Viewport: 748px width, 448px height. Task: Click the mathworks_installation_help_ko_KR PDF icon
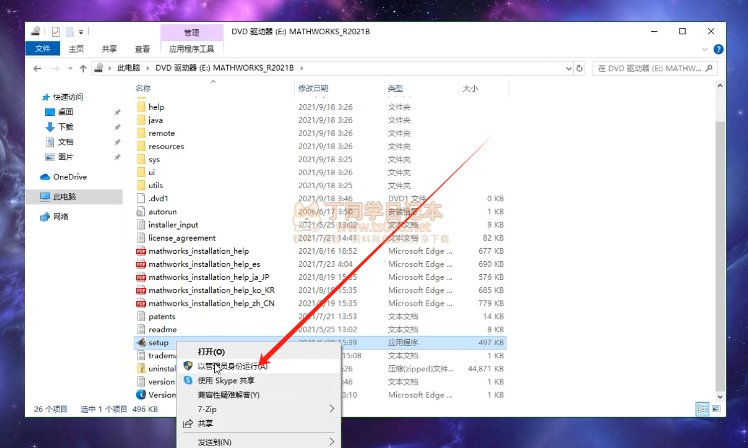[x=141, y=290]
